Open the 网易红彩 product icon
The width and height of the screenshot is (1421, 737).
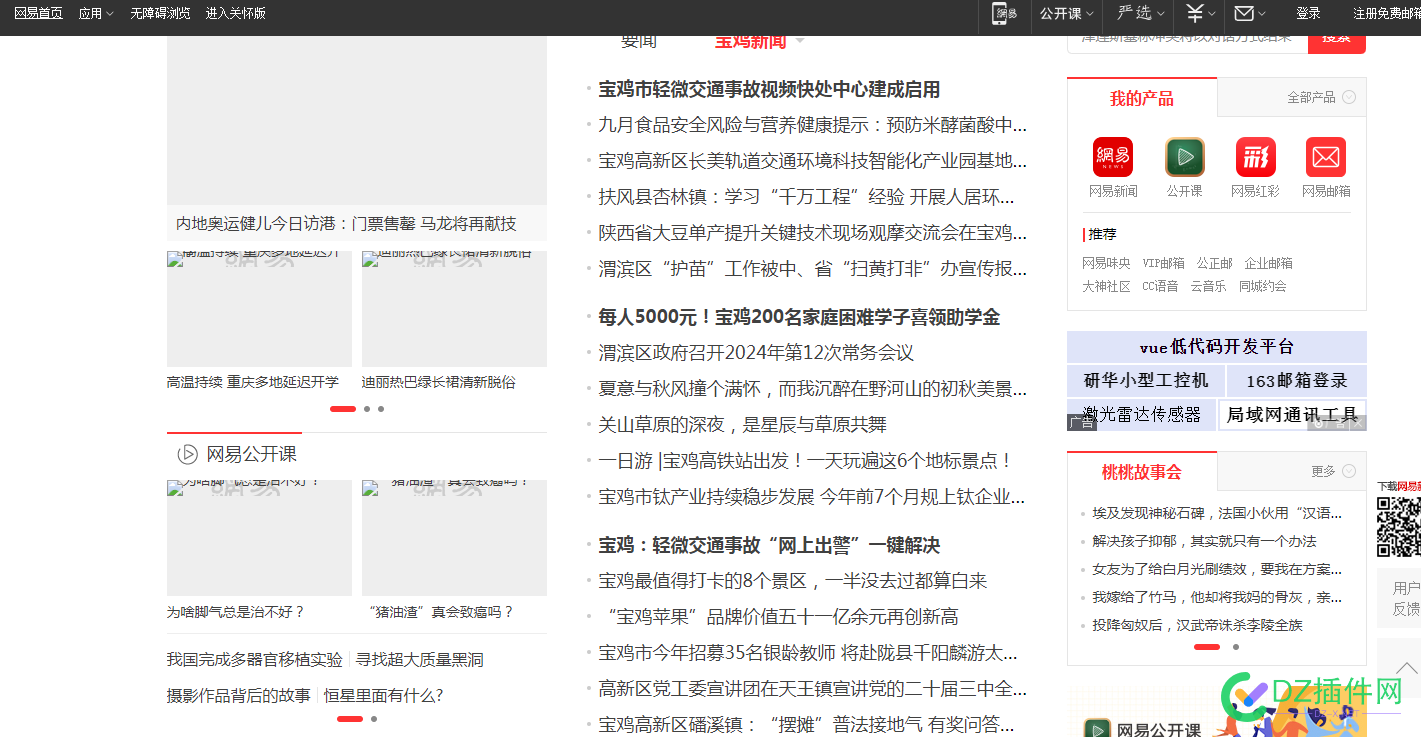(x=1255, y=157)
